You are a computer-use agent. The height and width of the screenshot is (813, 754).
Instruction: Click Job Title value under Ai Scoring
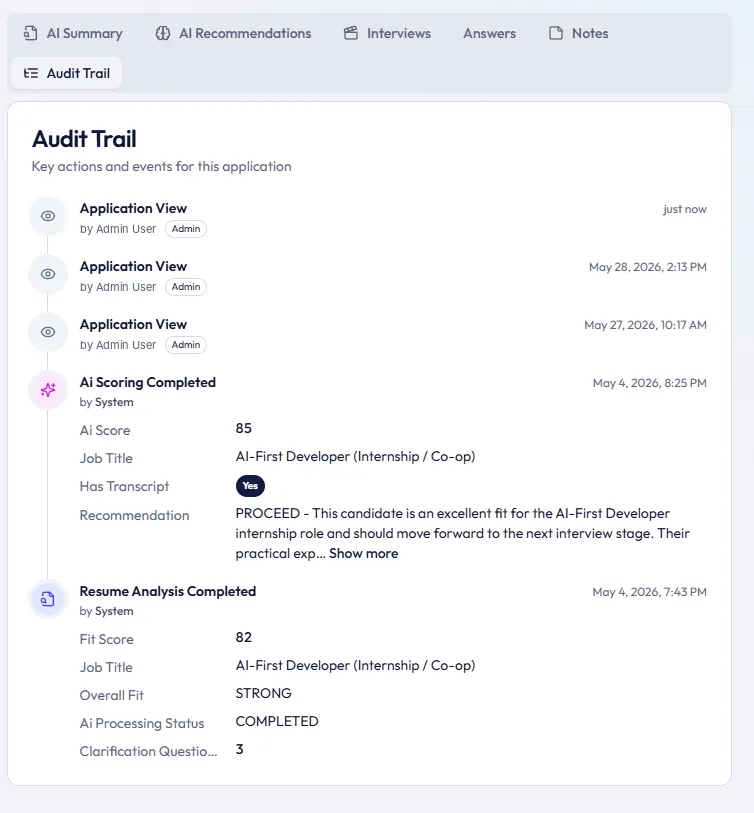(x=355, y=456)
